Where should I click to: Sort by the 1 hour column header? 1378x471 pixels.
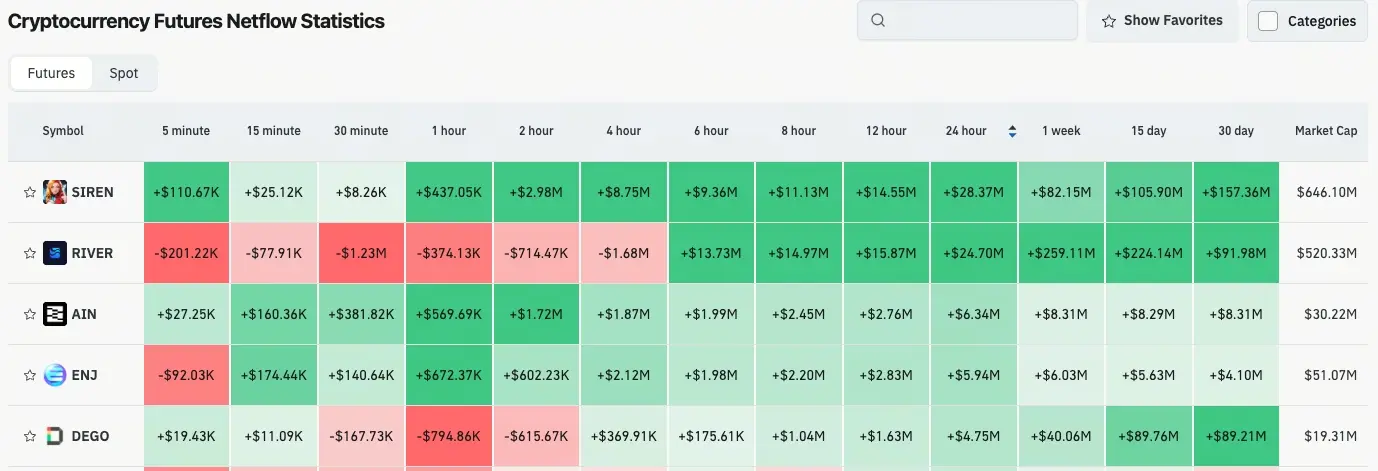click(449, 131)
